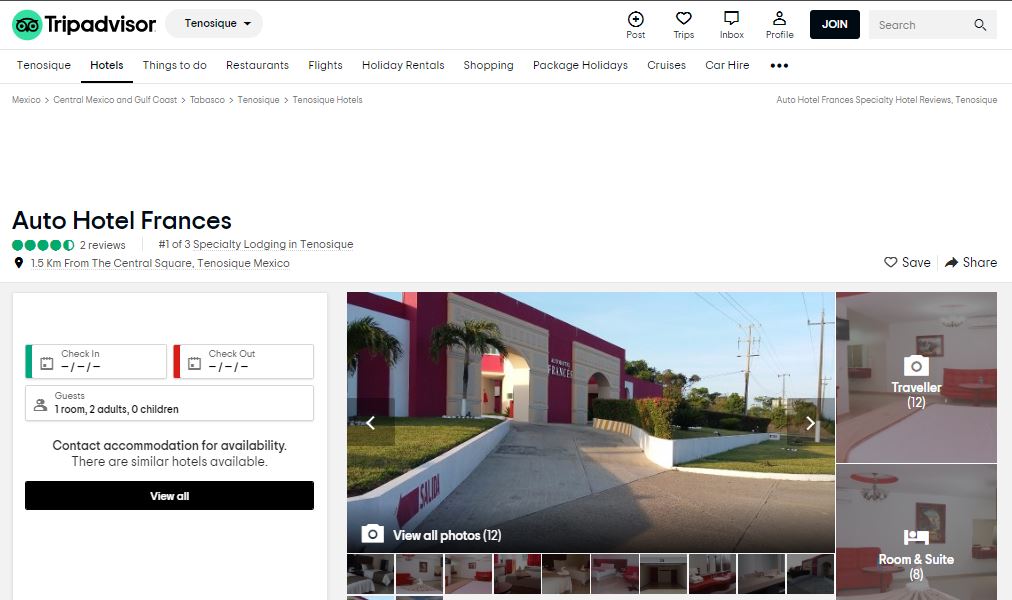
Task: Open the Cruises tab
Action: point(667,65)
